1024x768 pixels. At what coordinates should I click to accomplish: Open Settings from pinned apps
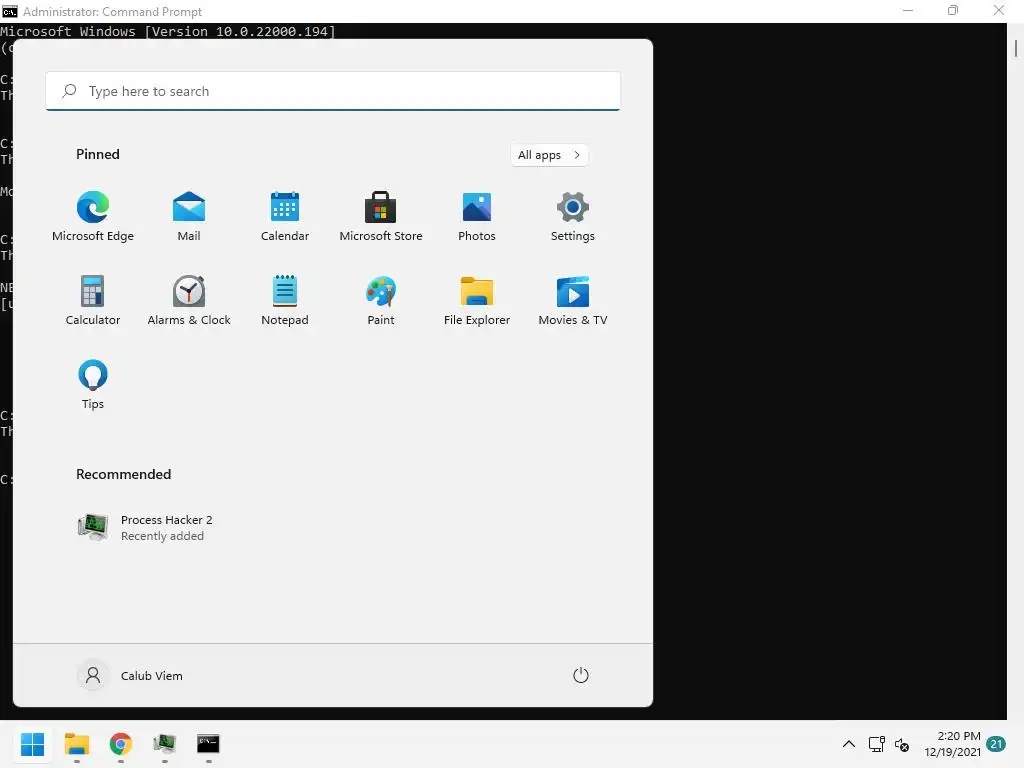[573, 217]
